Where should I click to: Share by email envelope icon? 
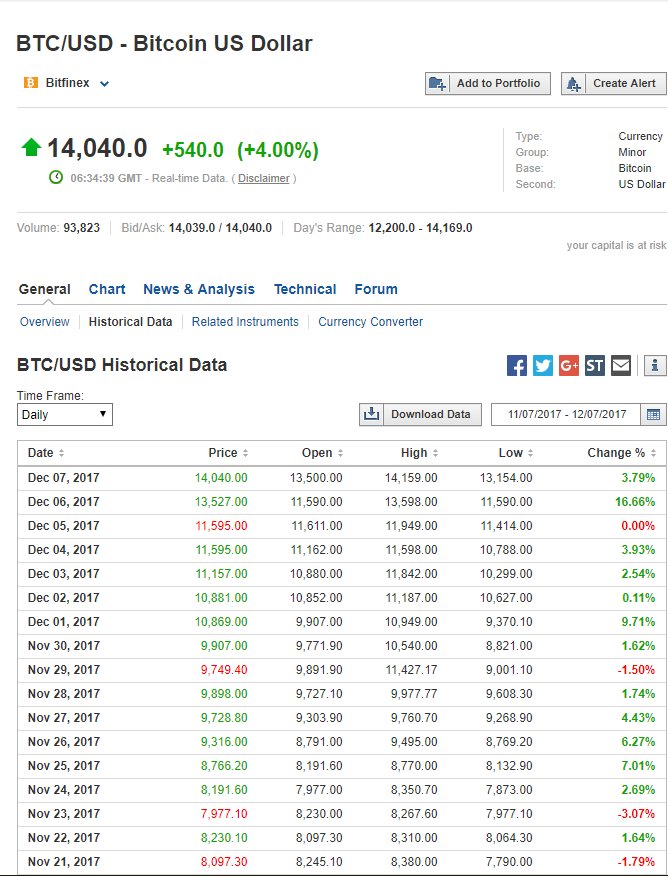[x=621, y=366]
